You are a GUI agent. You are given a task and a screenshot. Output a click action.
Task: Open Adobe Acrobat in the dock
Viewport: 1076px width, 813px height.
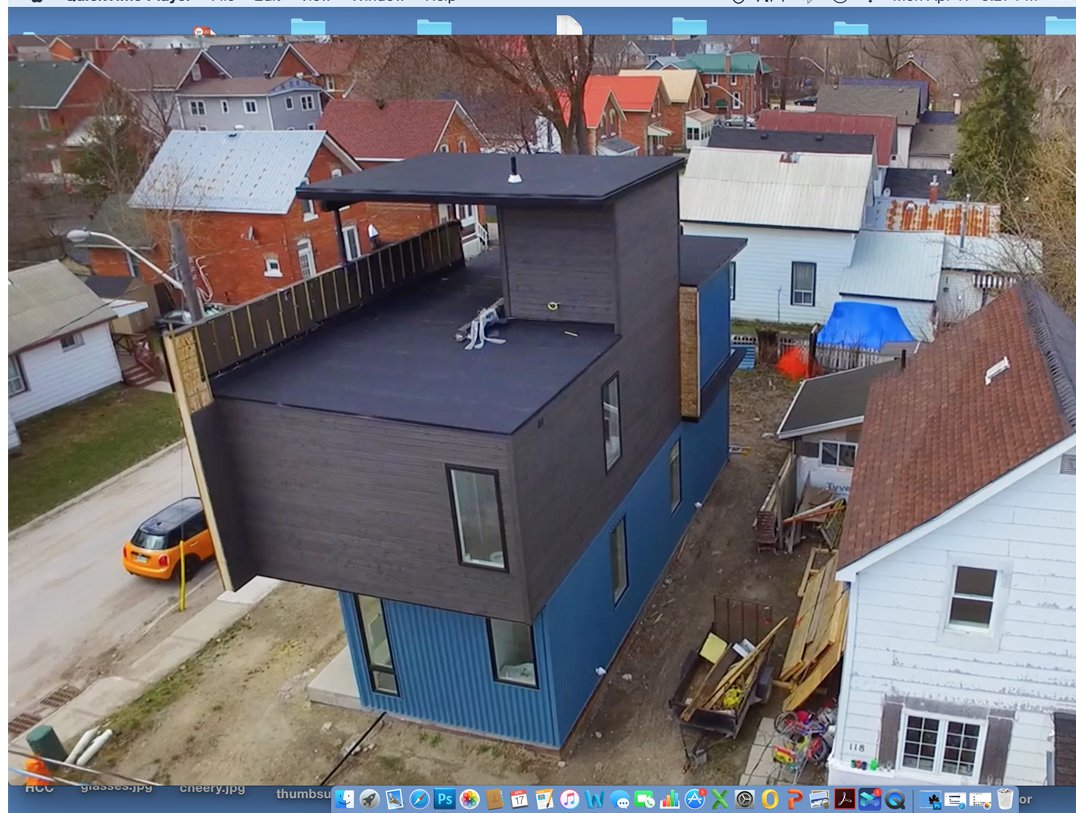point(845,799)
